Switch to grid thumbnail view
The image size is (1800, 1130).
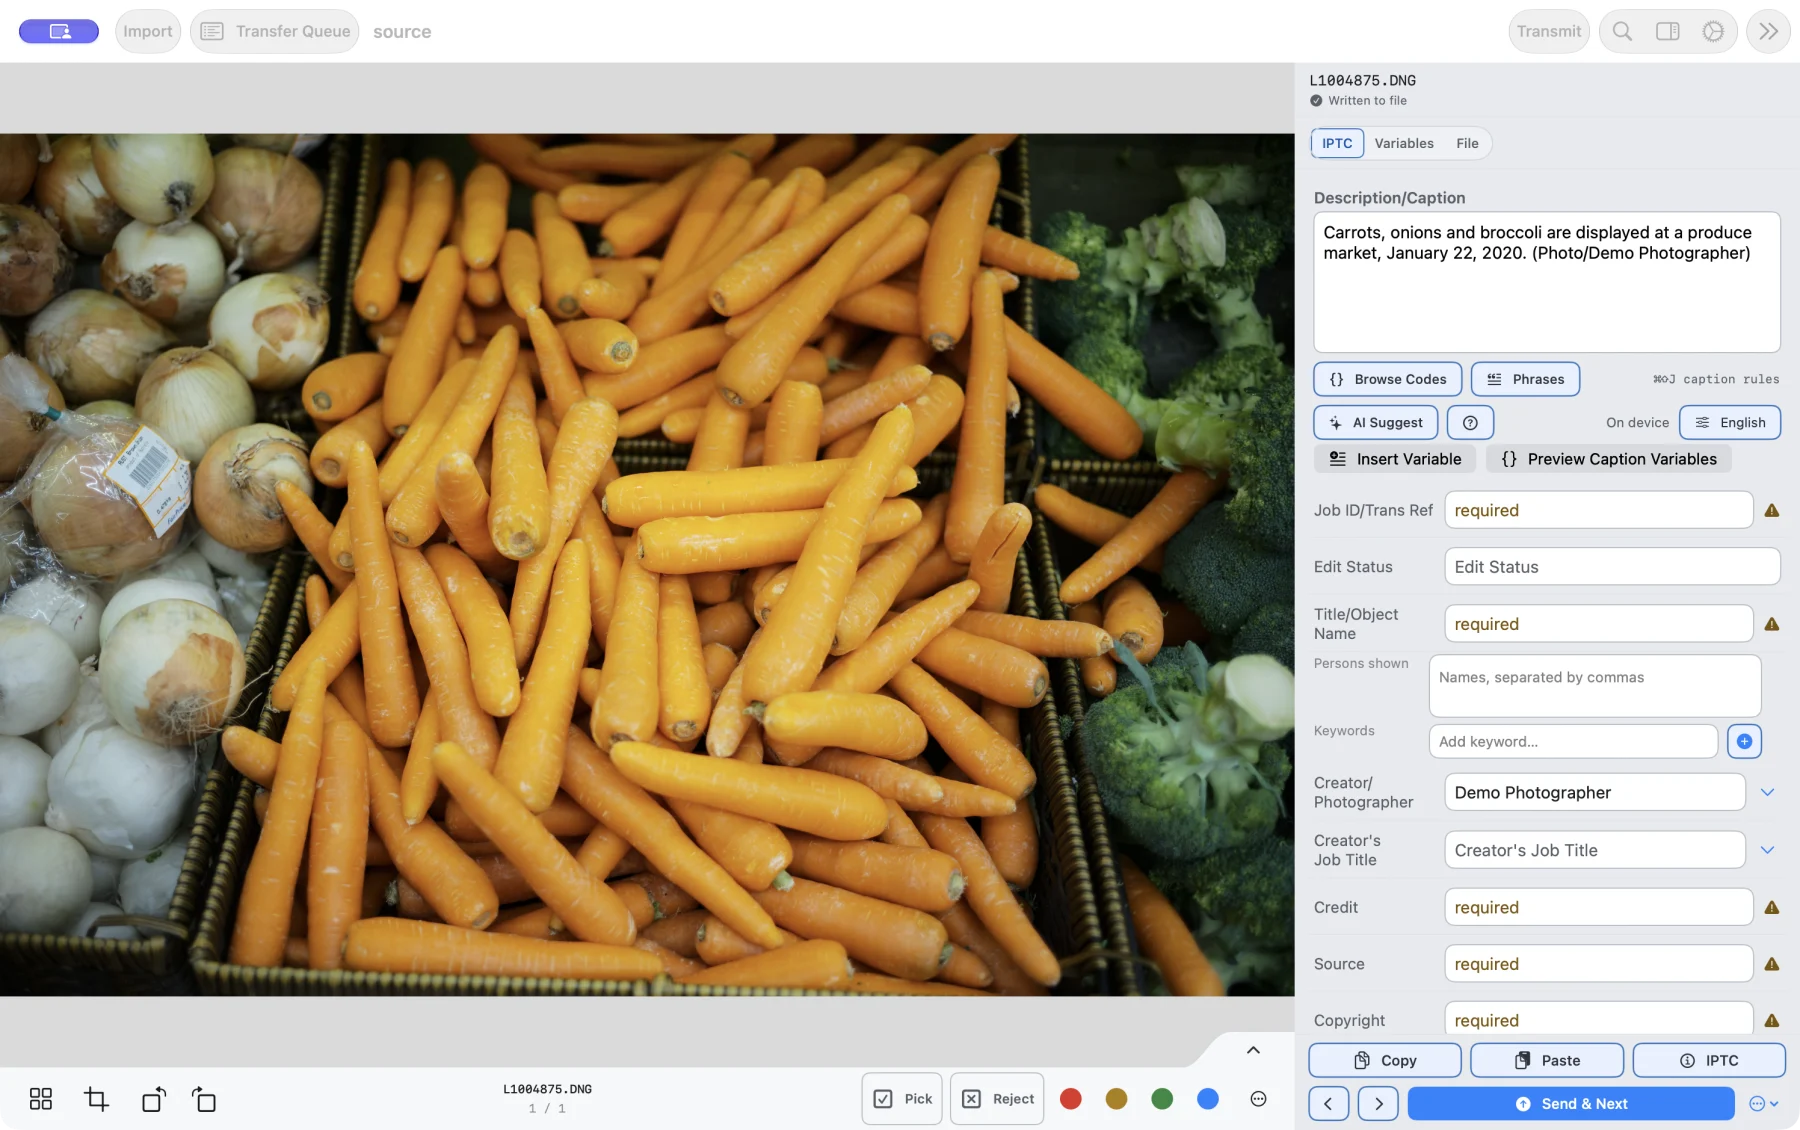click(x=41, y=1099)
